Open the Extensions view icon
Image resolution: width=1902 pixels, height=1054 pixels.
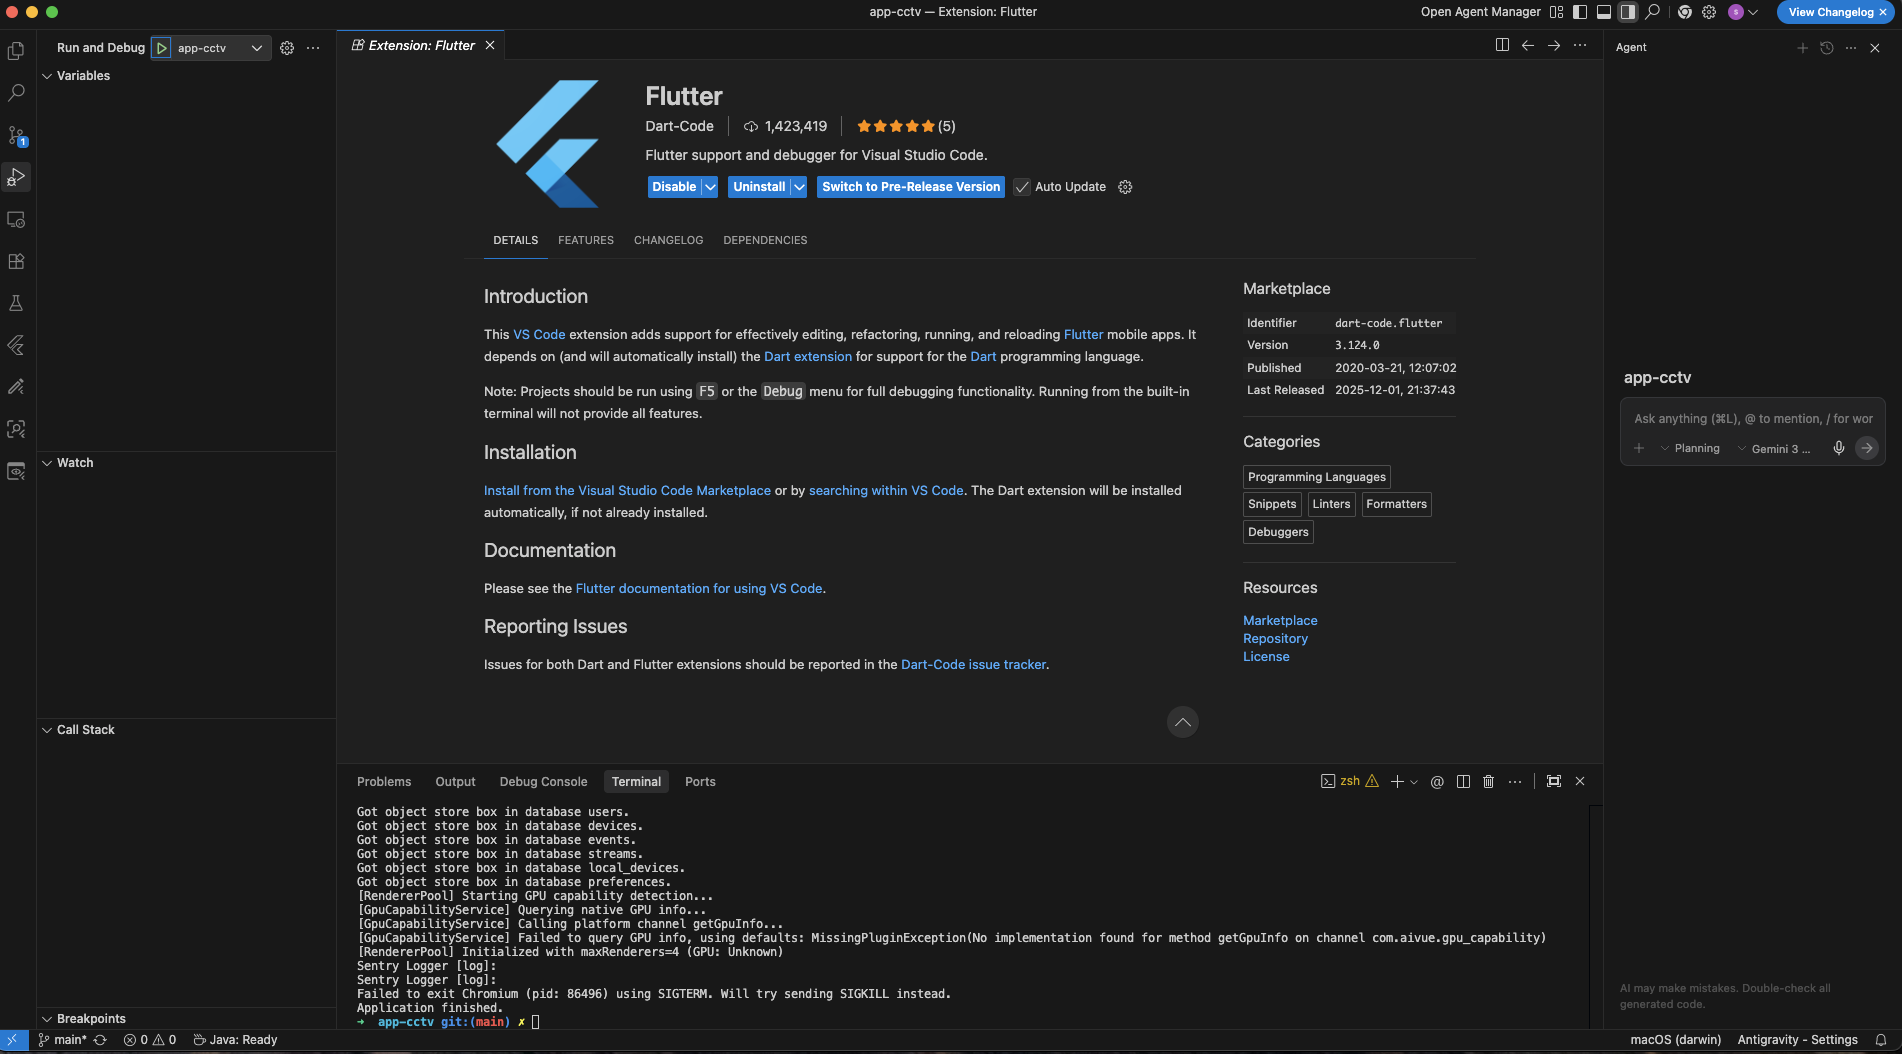pos(16,261)
